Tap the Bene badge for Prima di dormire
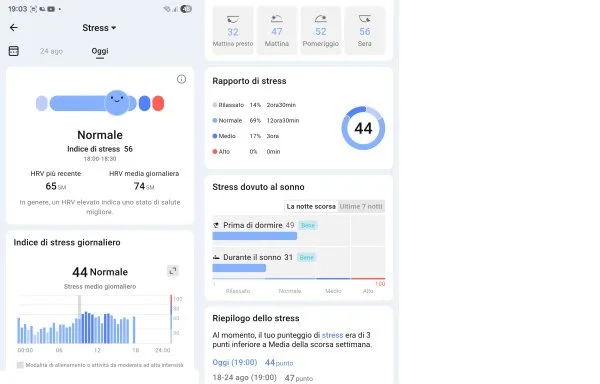This screenshot has height=384, width=600. pyautogui.click(x=308, y=225)
